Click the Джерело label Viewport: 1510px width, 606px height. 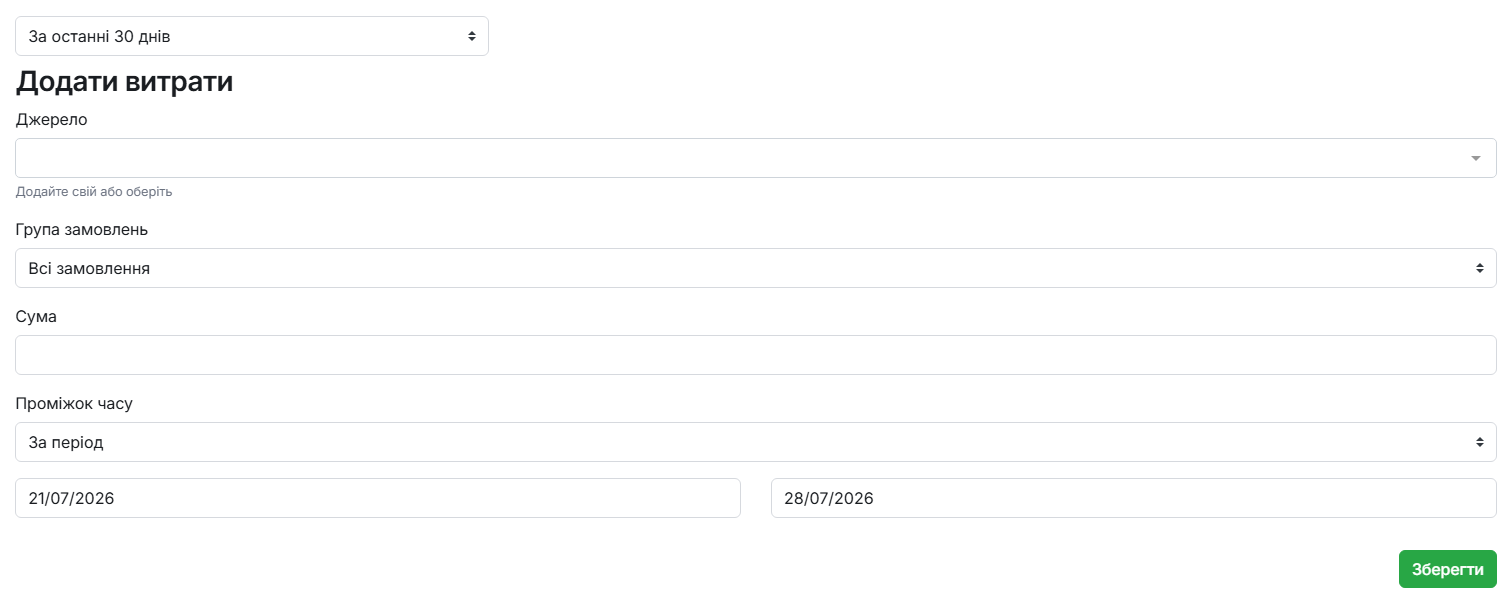(51, 120)
